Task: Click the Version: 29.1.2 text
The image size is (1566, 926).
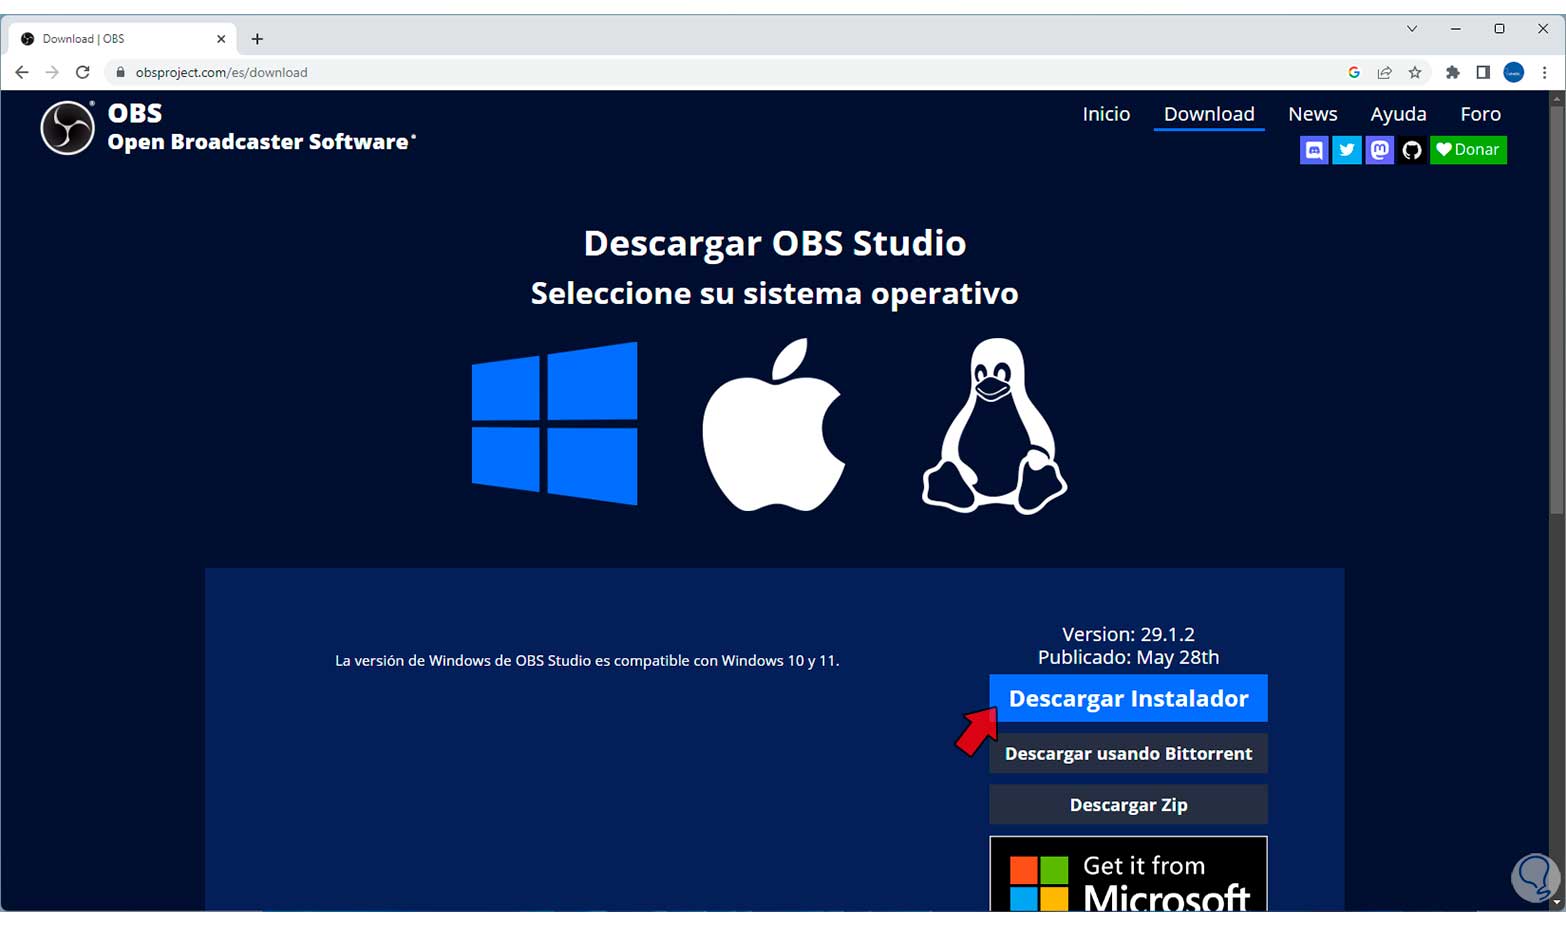Action: click(1128, 634)
